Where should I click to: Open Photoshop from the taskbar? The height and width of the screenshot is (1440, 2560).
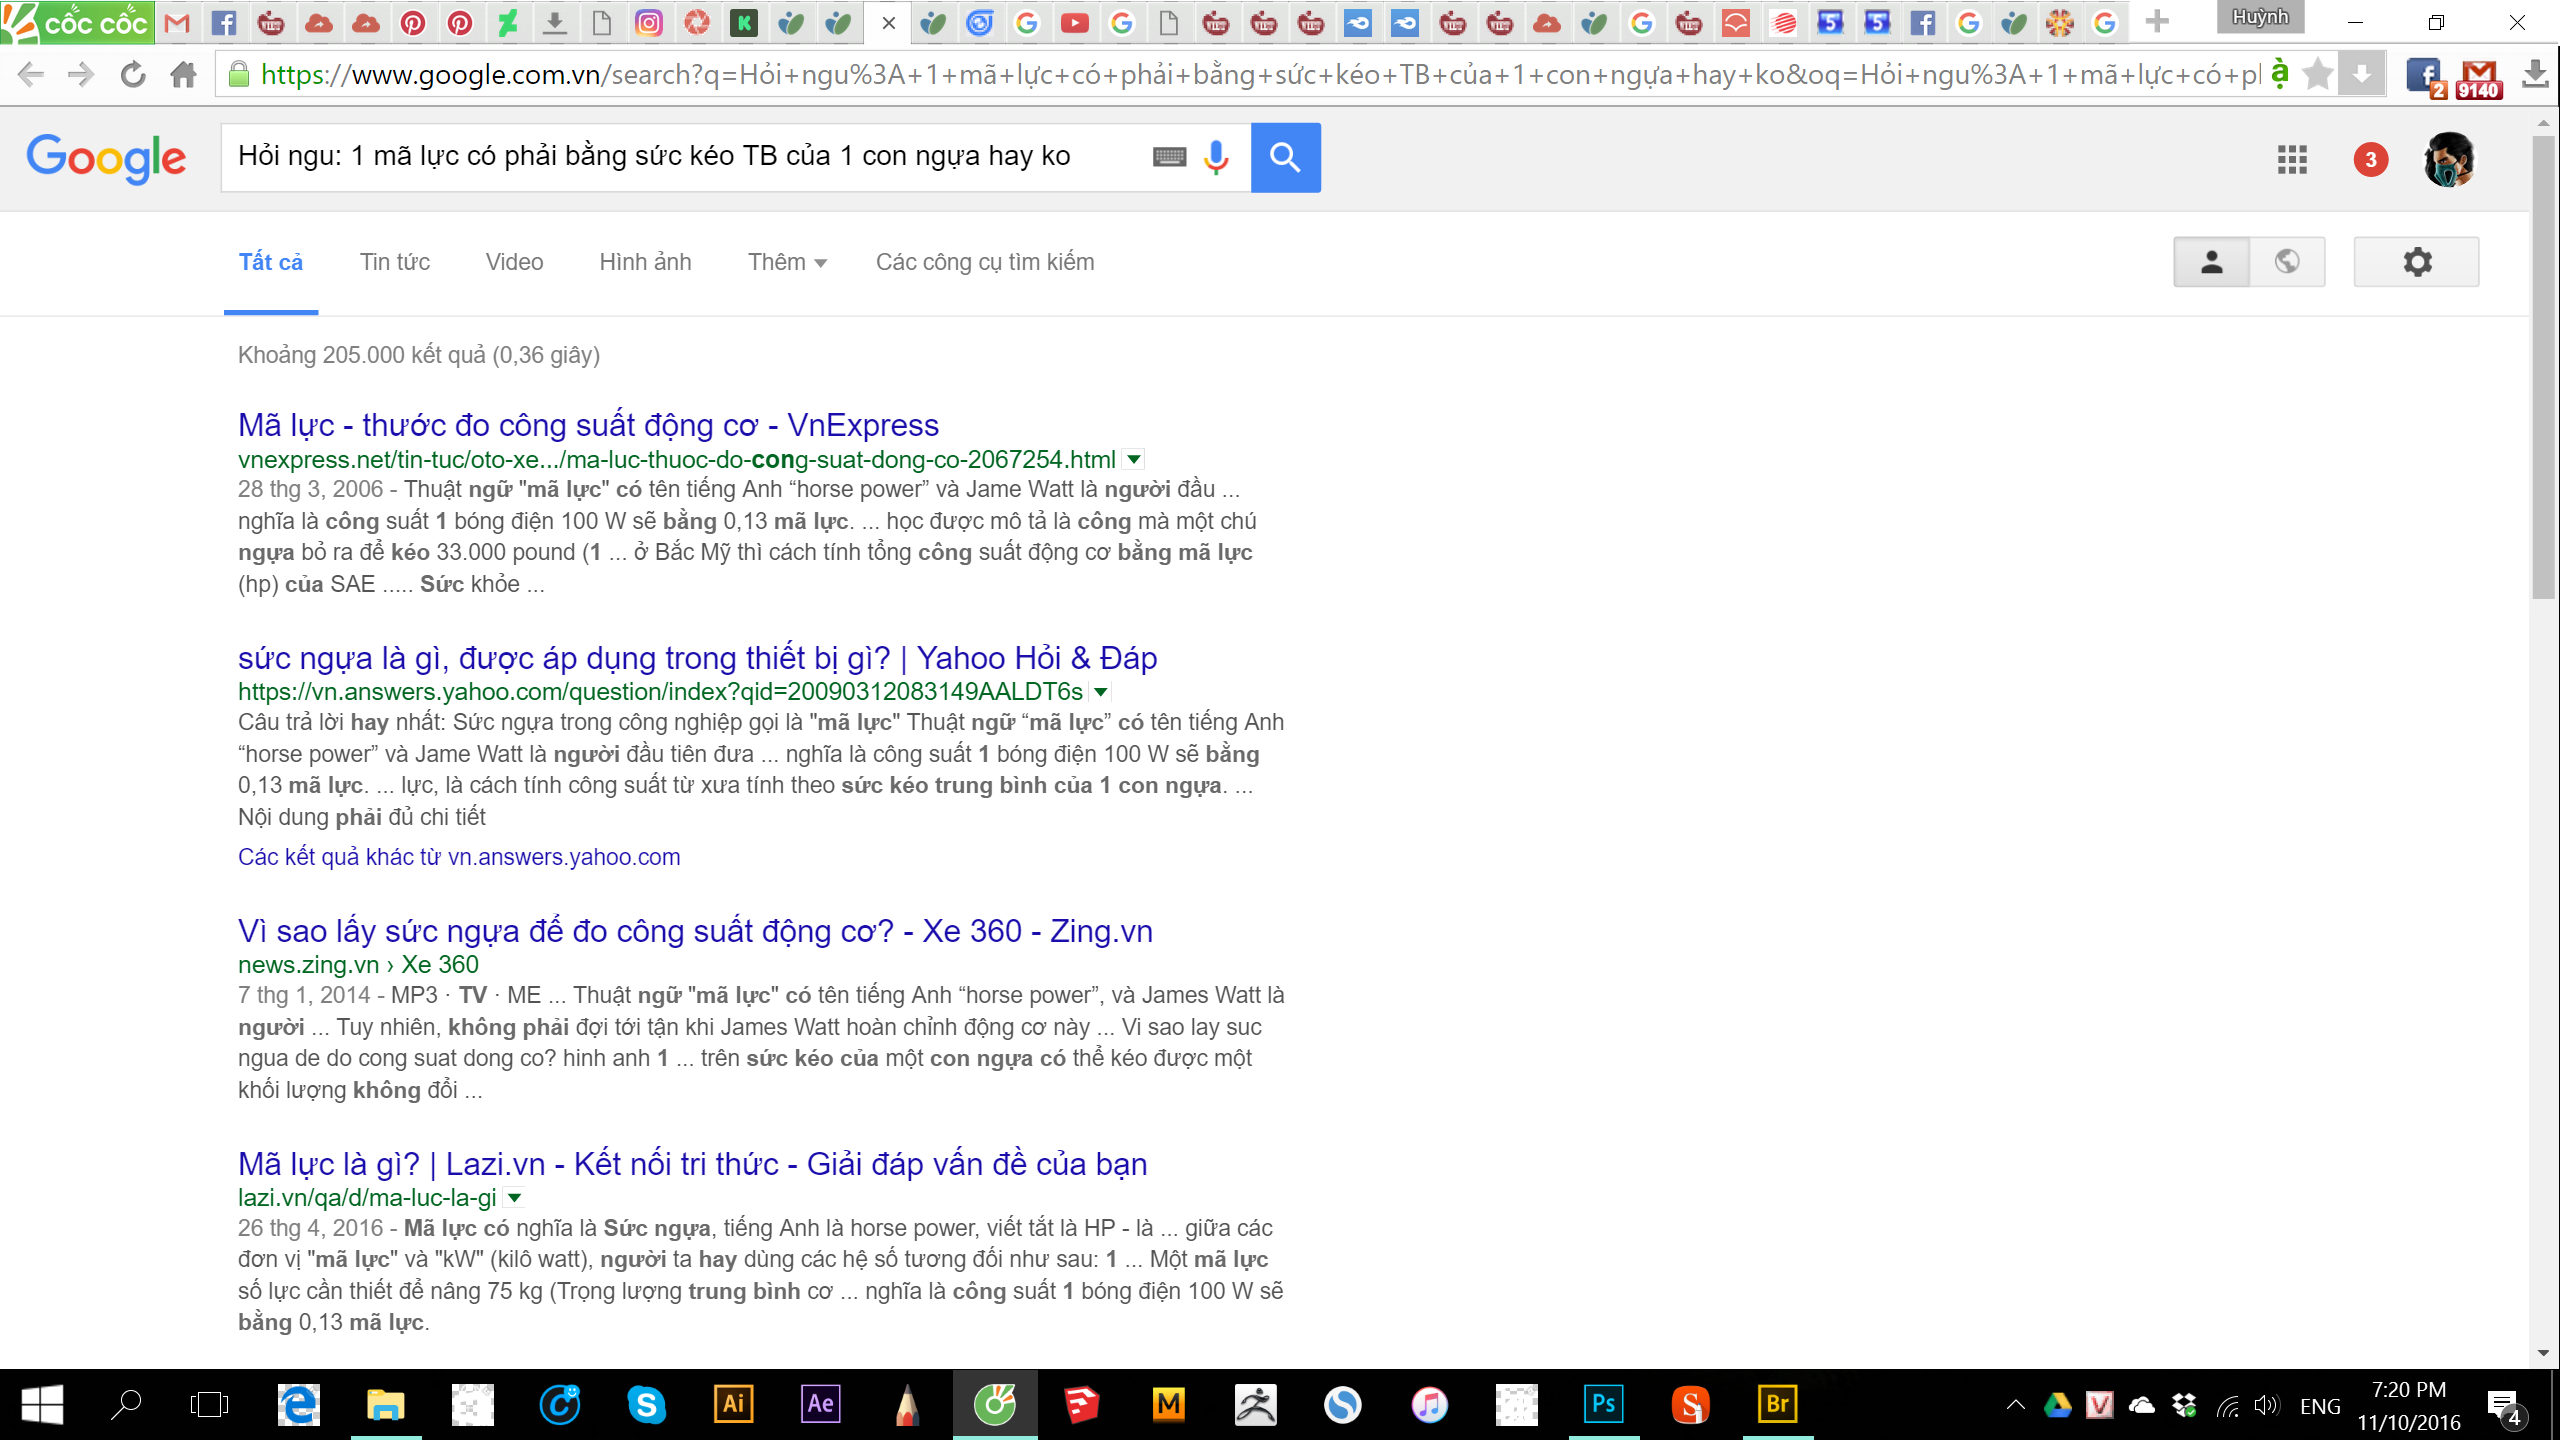coord(1603,1404)
